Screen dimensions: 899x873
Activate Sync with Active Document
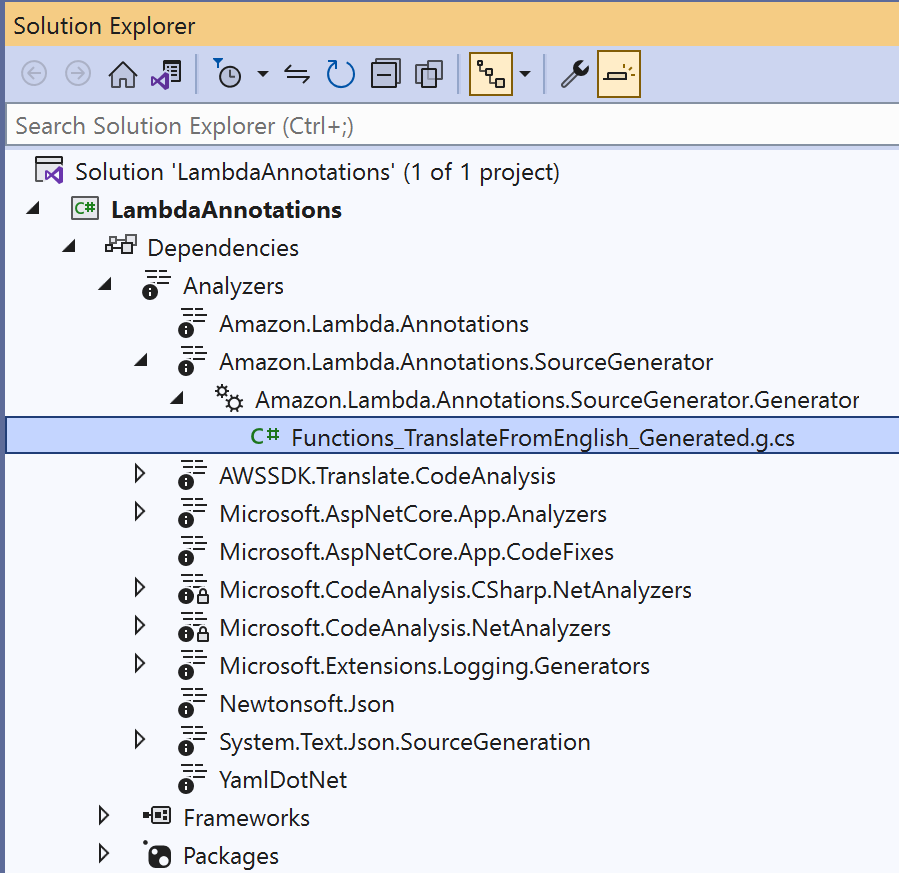297,73
